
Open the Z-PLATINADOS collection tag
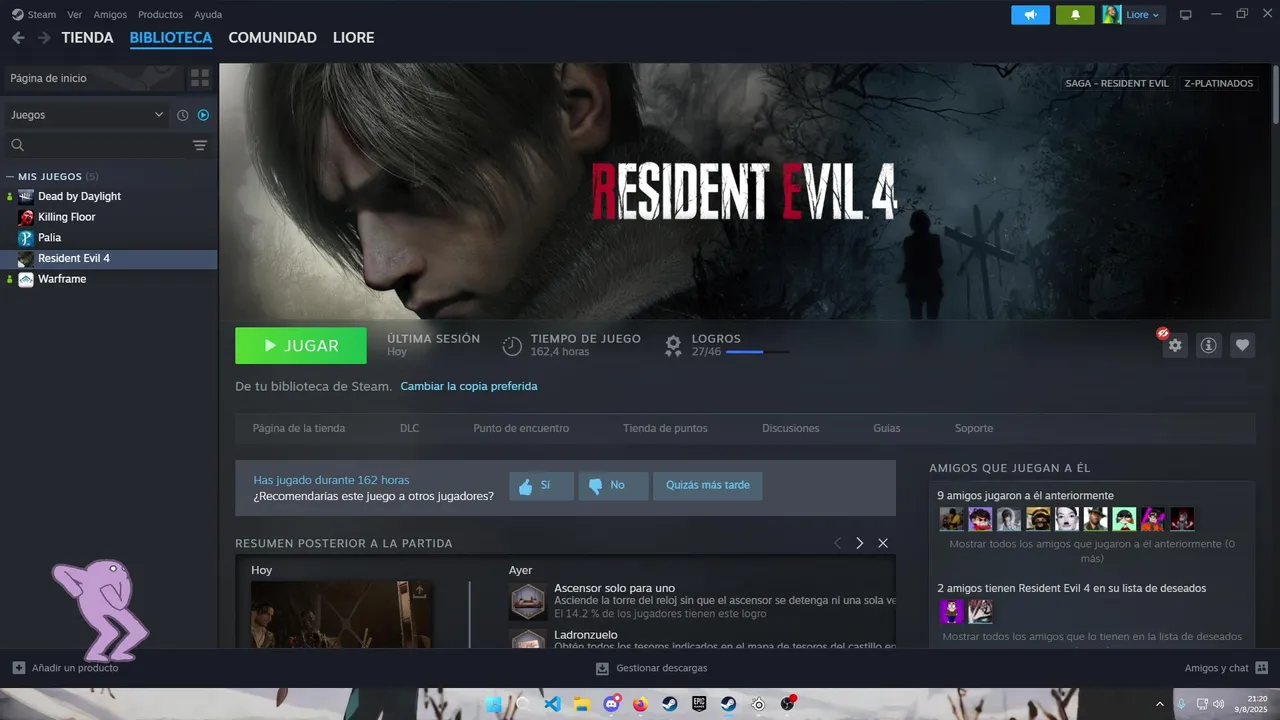(1218, 83)
